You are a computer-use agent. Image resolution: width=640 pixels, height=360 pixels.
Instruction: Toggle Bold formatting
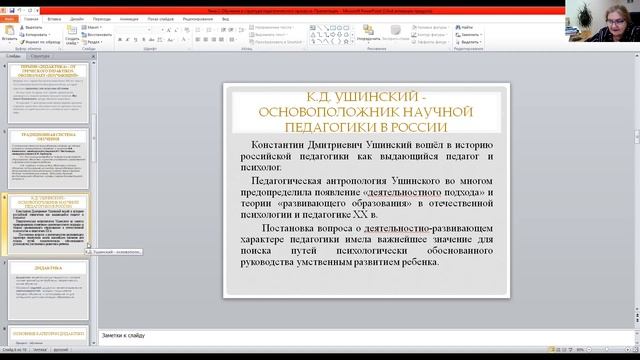coord(120,40)
